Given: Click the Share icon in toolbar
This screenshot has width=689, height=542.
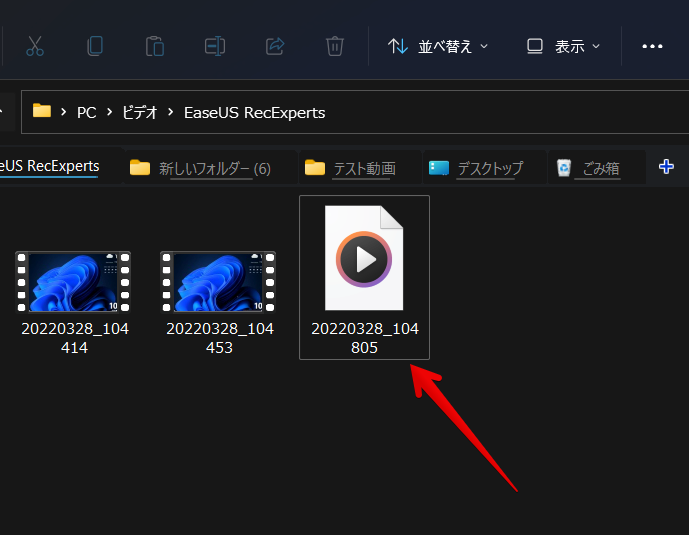Looking at the screenshot, I should [x=275, y=46].
